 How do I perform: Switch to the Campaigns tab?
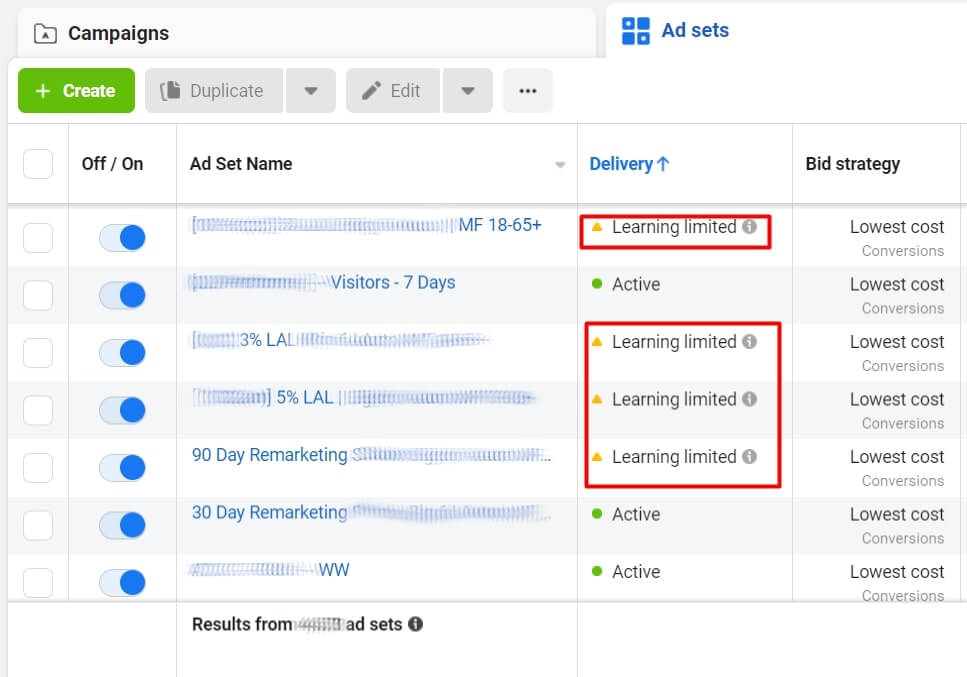tap(119, 32)
